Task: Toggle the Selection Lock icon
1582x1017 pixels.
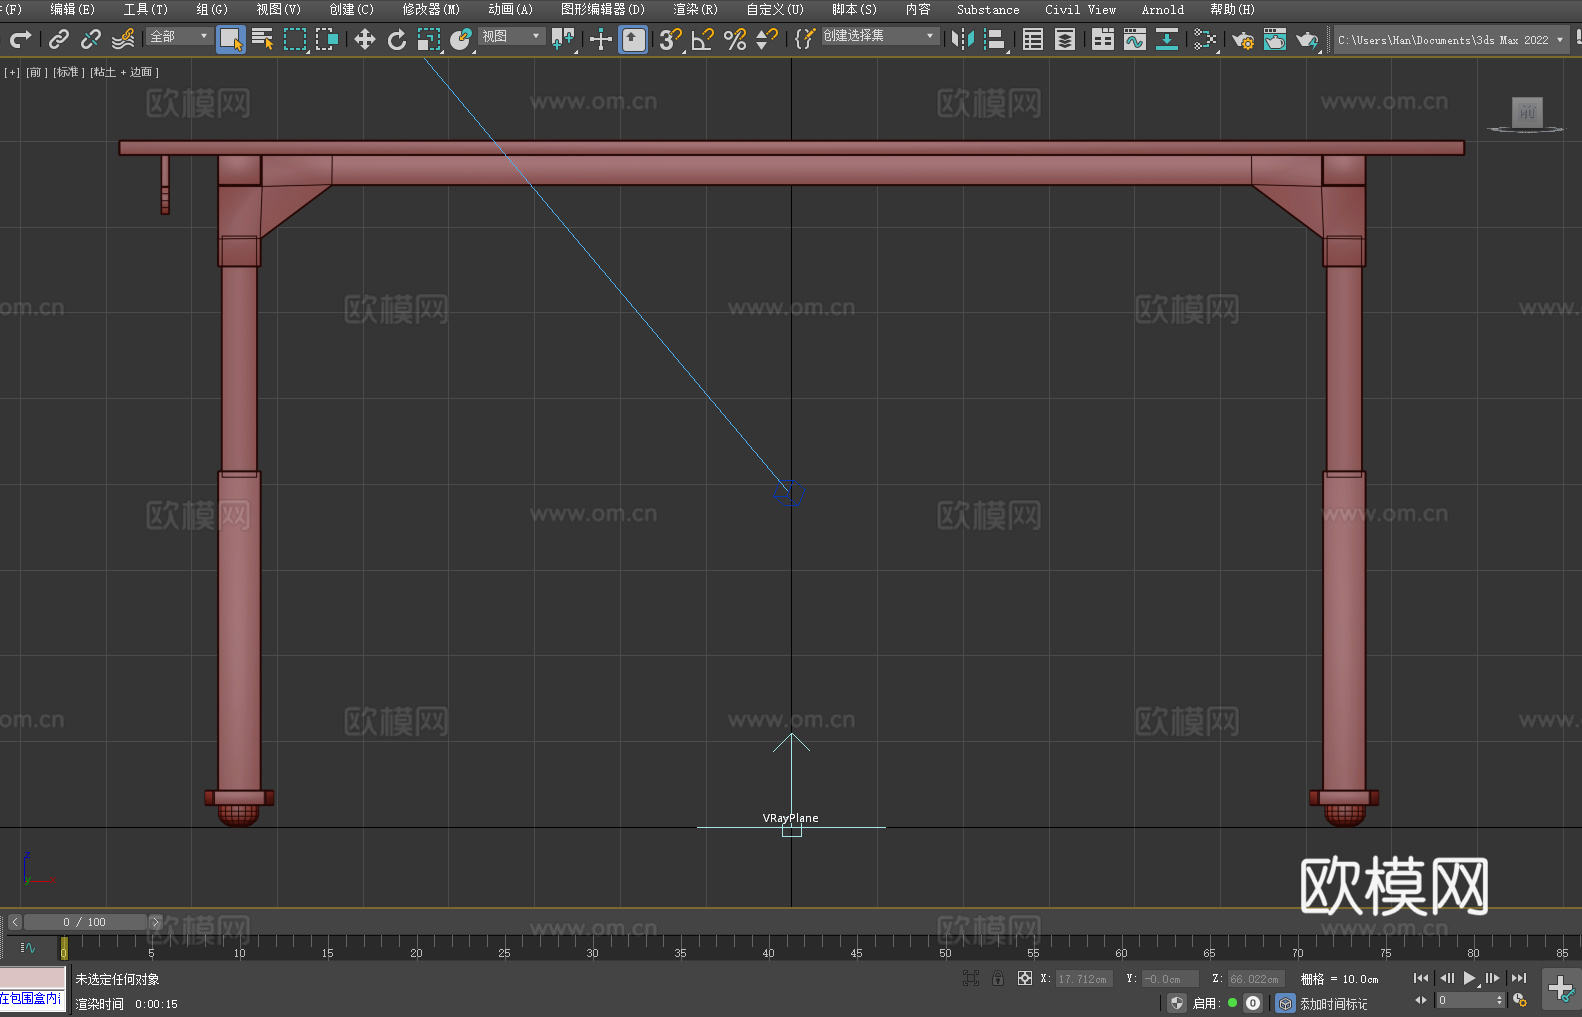Action: pyautogui.click(x=998, y=978)
